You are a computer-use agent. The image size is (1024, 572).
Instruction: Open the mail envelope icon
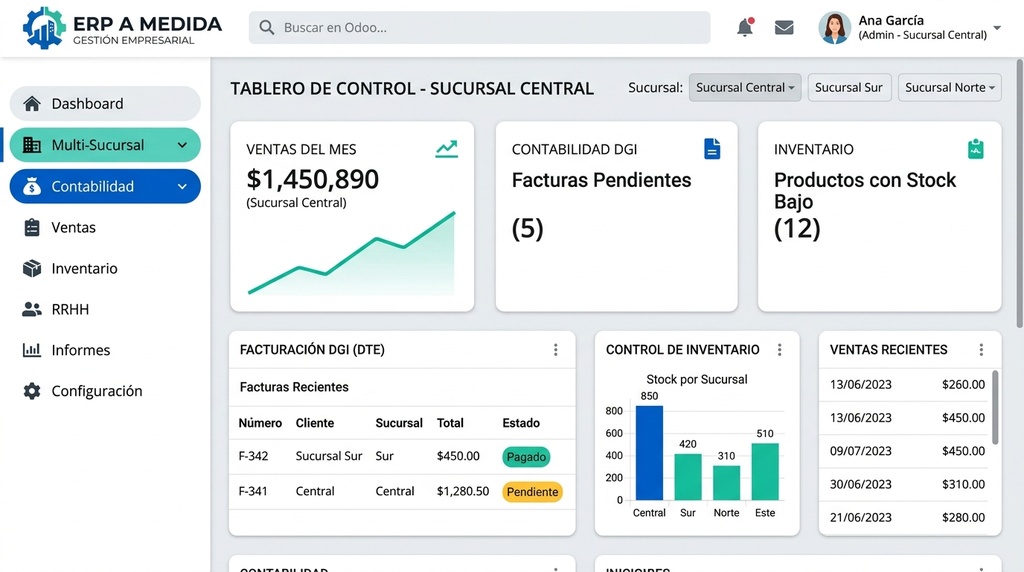(x=784, y=27)
